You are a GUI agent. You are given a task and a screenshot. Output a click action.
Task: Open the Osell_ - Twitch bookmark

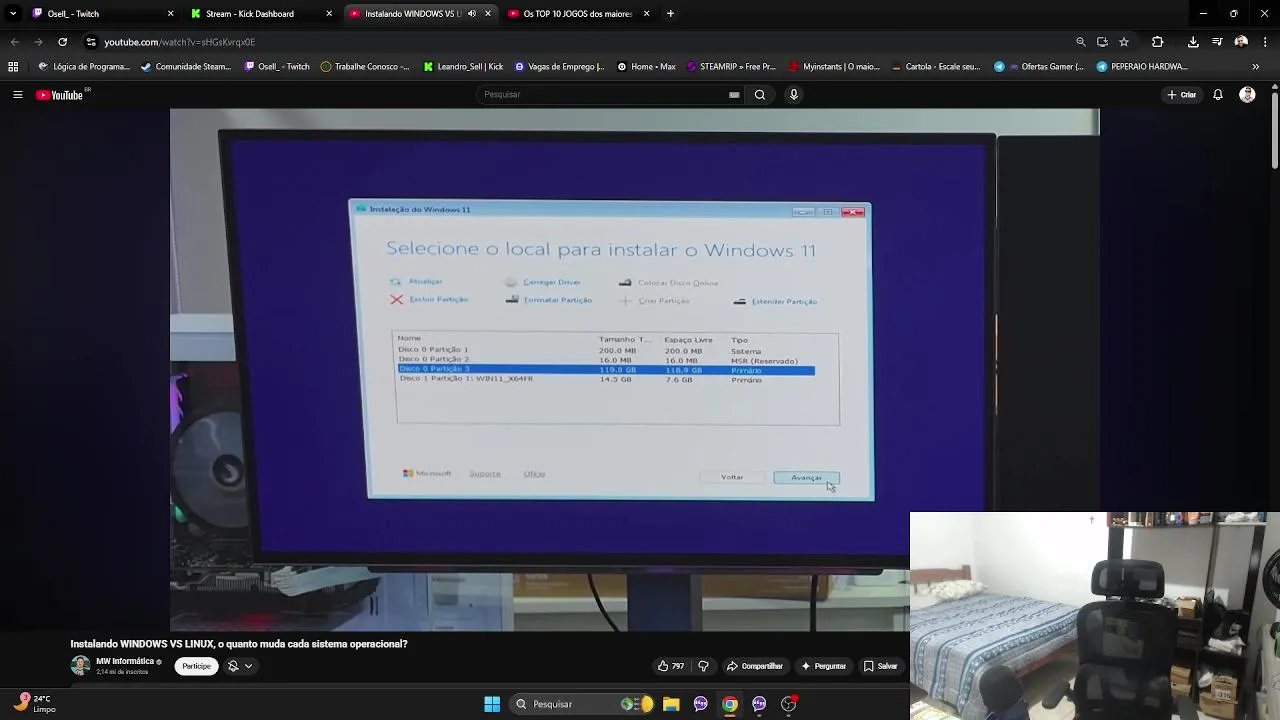point(277,67)
